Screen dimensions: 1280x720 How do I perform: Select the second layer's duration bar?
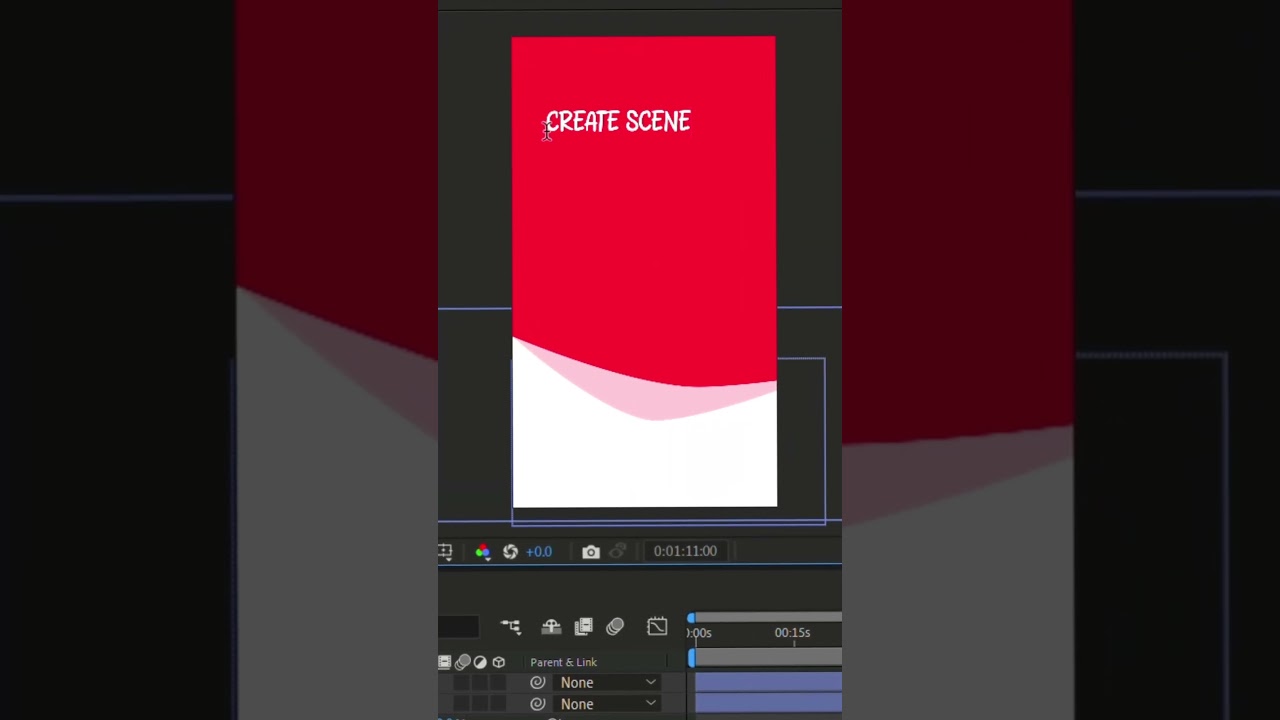768,704
